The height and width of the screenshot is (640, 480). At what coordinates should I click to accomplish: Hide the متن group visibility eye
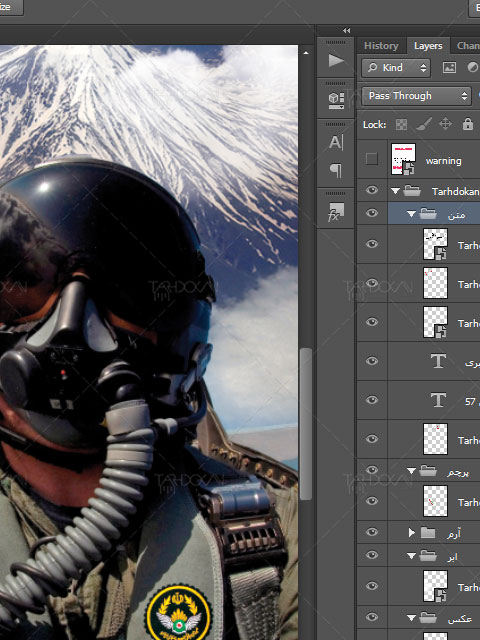click(x=371, y=213)
